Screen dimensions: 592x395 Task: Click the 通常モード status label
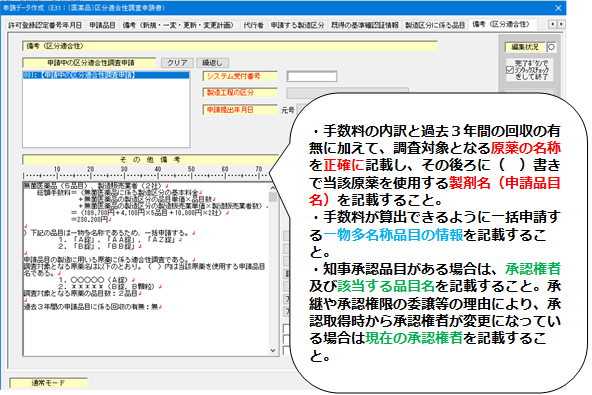[48, 383]
